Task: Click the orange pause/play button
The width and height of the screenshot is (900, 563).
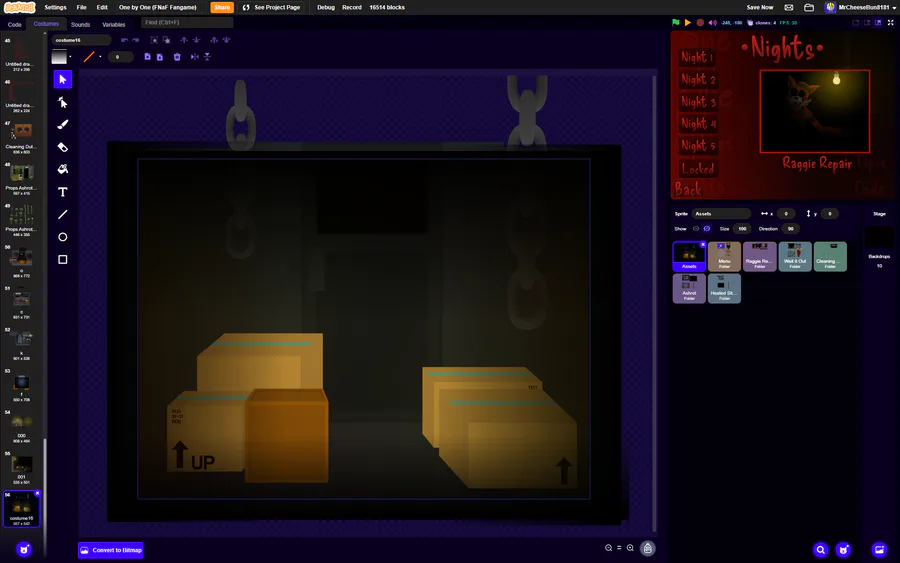Action: pyautogui.click(x=688, y=22)
